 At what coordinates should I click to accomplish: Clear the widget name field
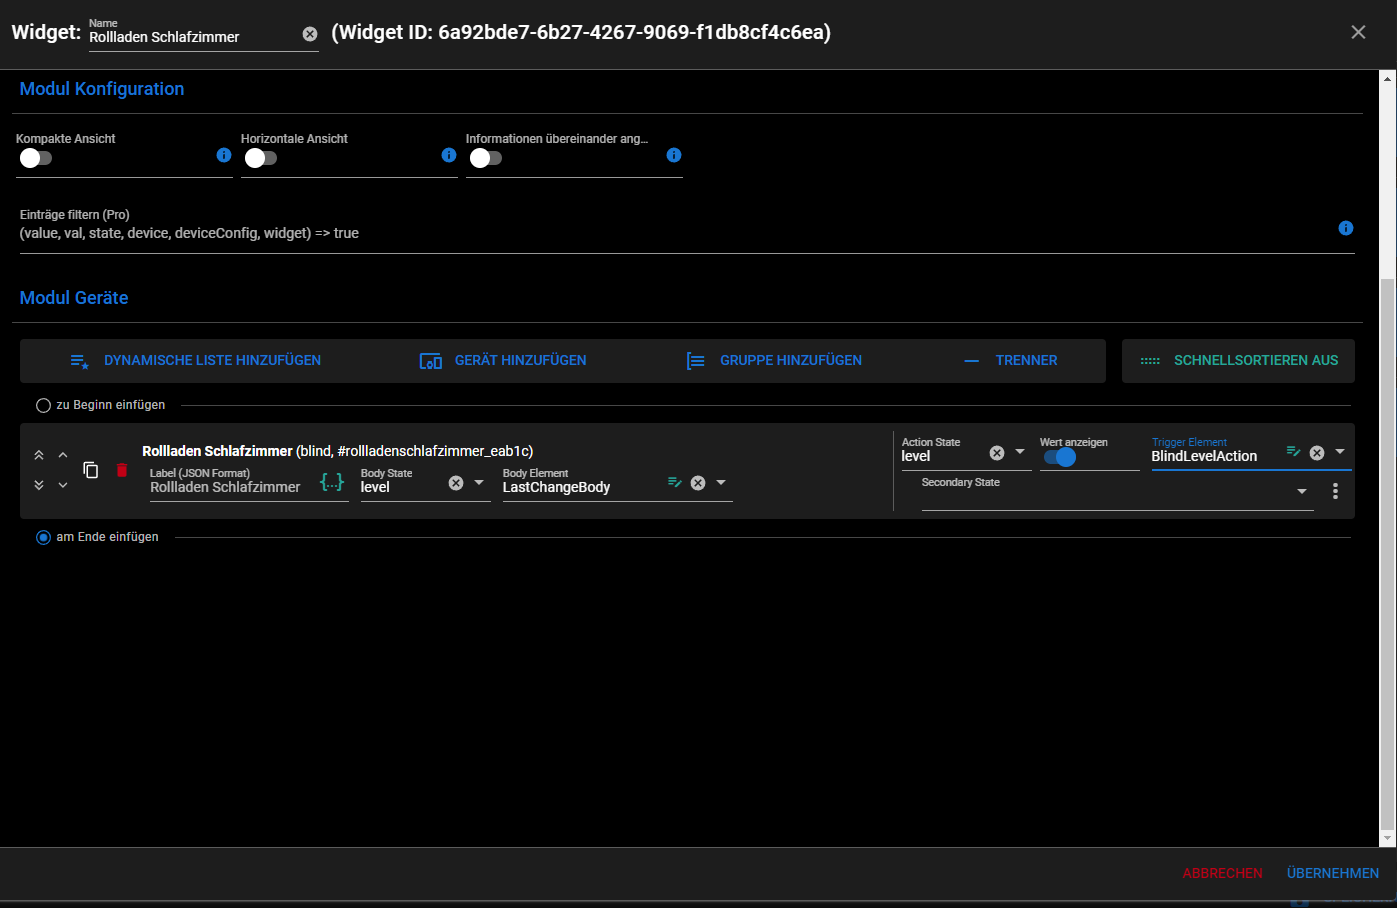(x=310, y=34)
